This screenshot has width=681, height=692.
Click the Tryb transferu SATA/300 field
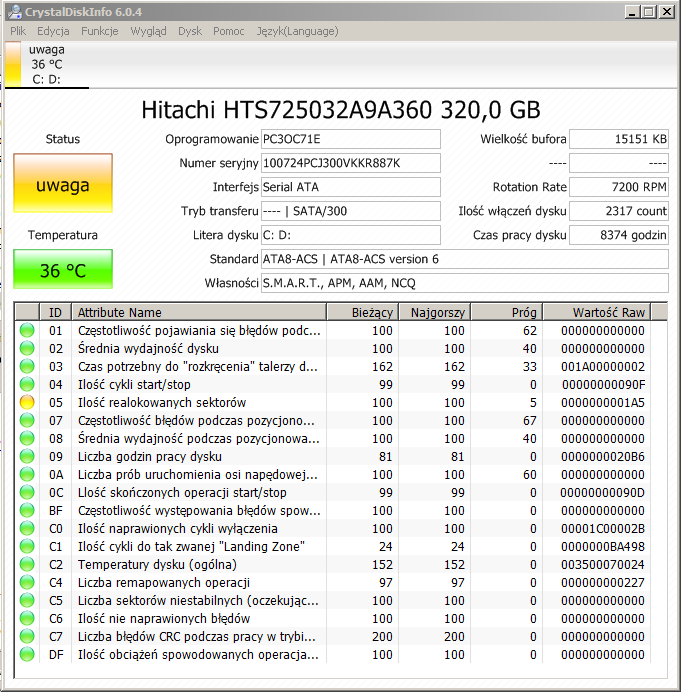351,211
